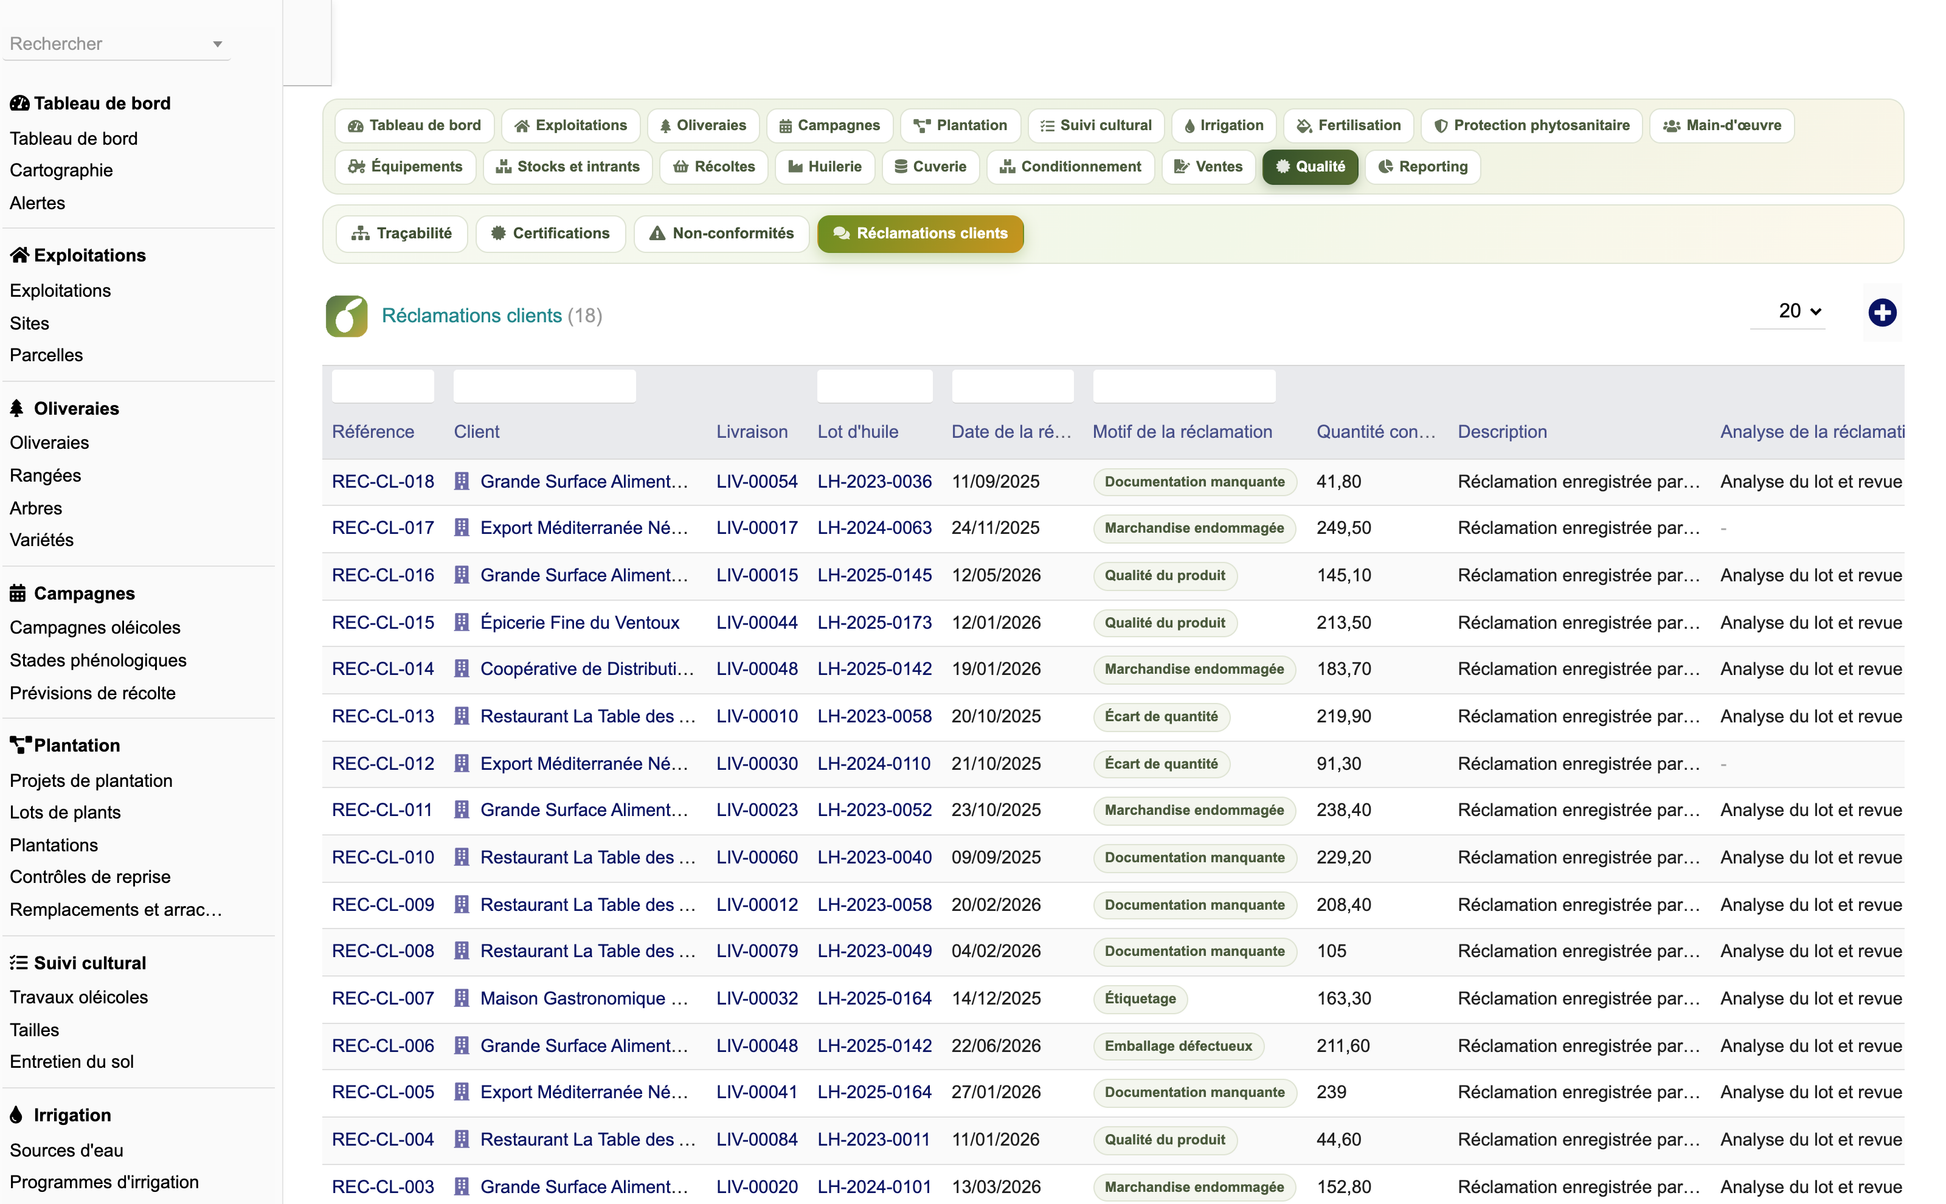Open the Reporting module tab
Screen dimensions: 1946x1204
[x=1422, y=166]
